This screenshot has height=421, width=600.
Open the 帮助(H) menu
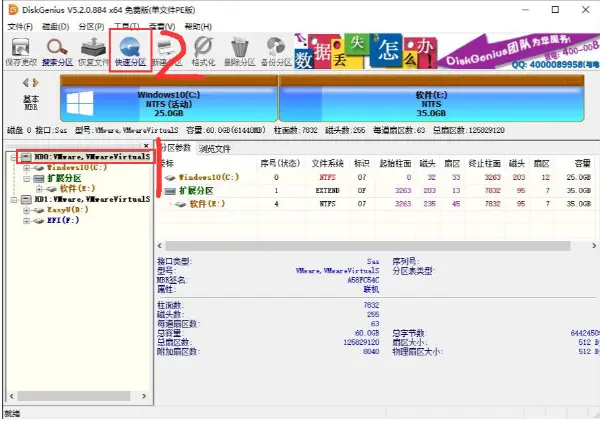coord(198,27)
